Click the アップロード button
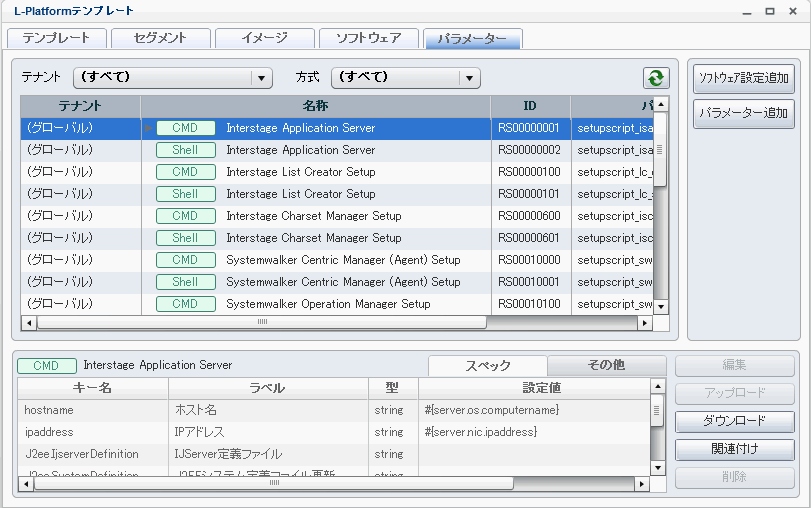Image resolution: width=811 pixels, height=508 pixels. [x=734, y=393]
